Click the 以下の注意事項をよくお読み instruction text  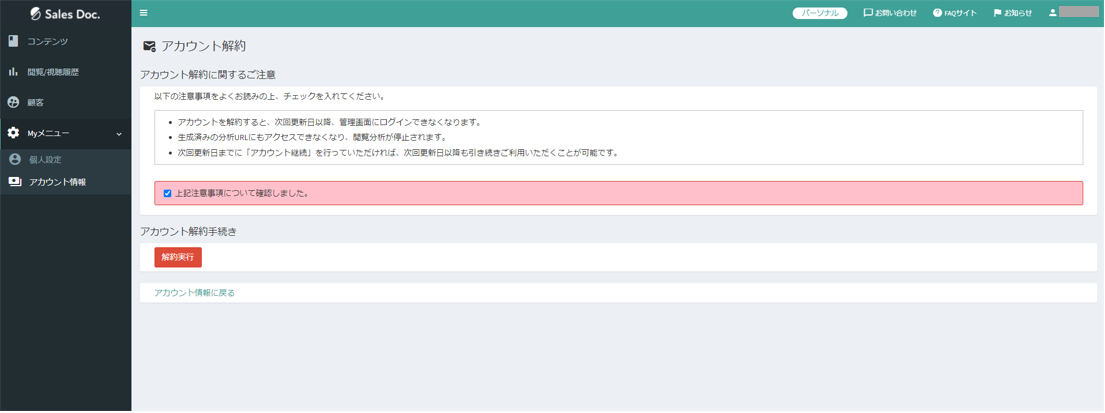click(x=270, y=96)
